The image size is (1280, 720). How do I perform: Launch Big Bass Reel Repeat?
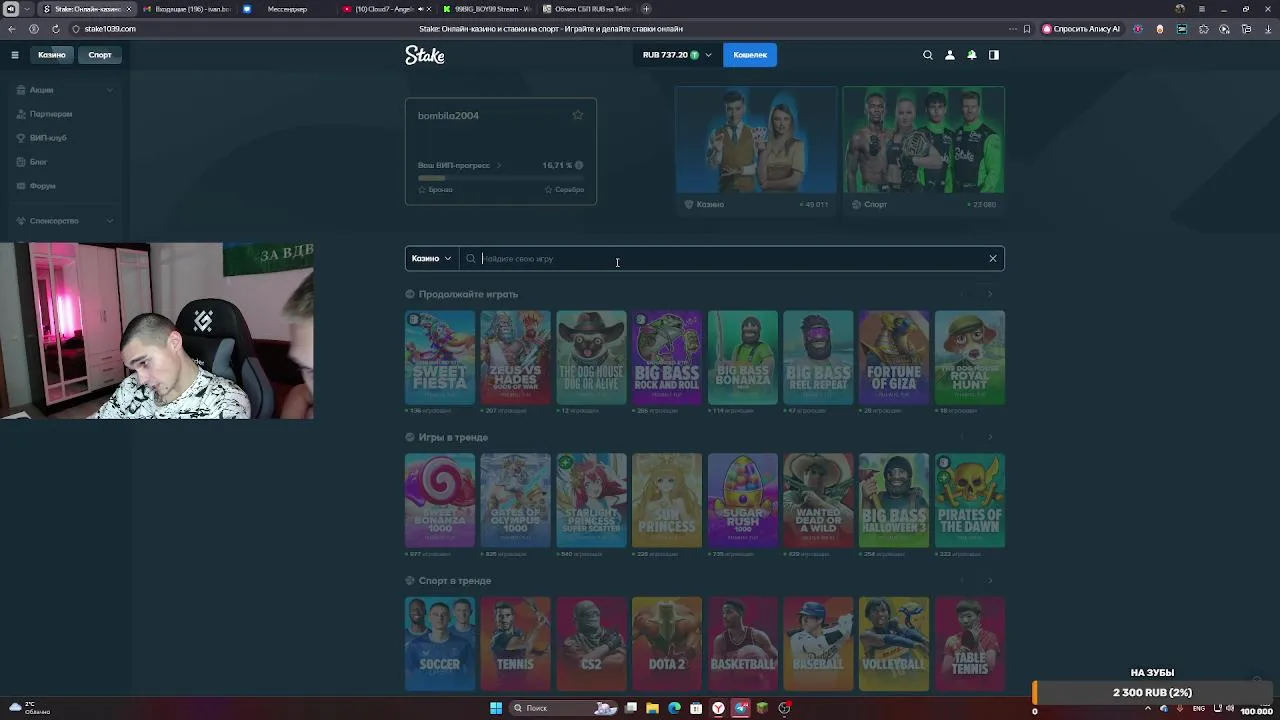coord(818,358)
